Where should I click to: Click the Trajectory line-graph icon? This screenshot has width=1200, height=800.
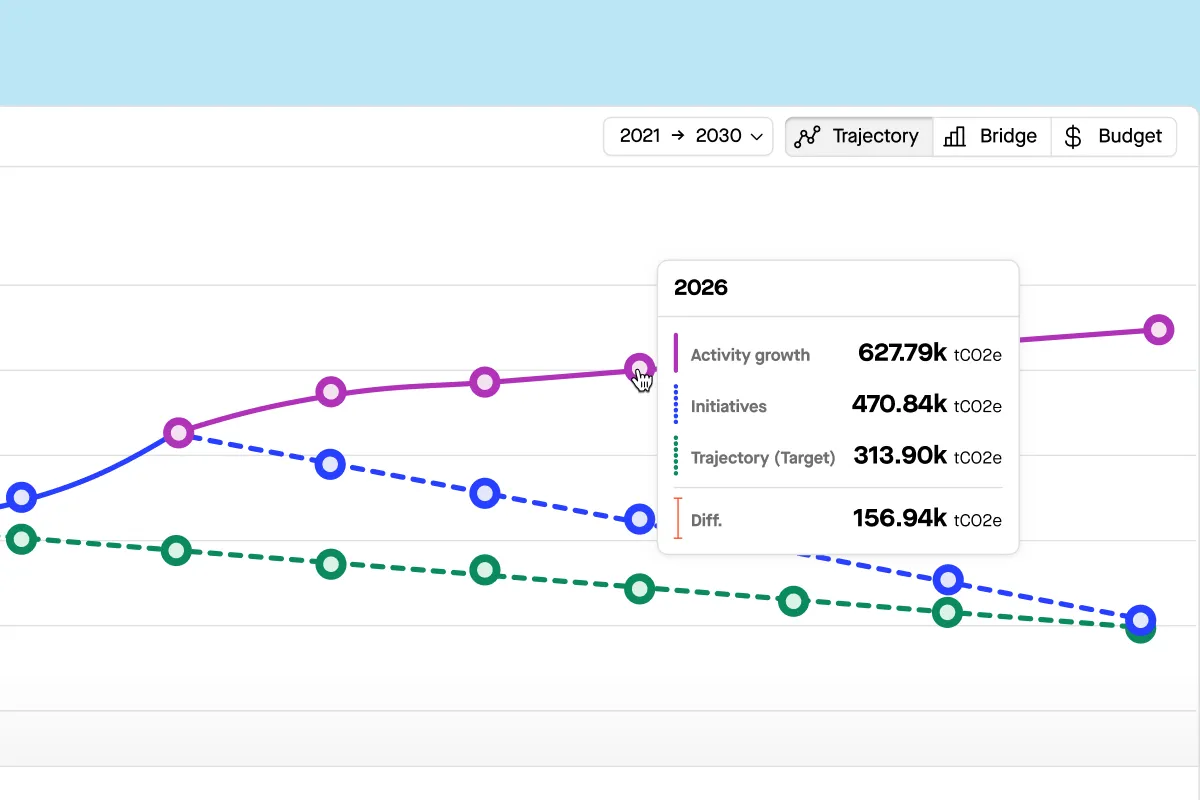pyautogui.click(x=807, y=137)
